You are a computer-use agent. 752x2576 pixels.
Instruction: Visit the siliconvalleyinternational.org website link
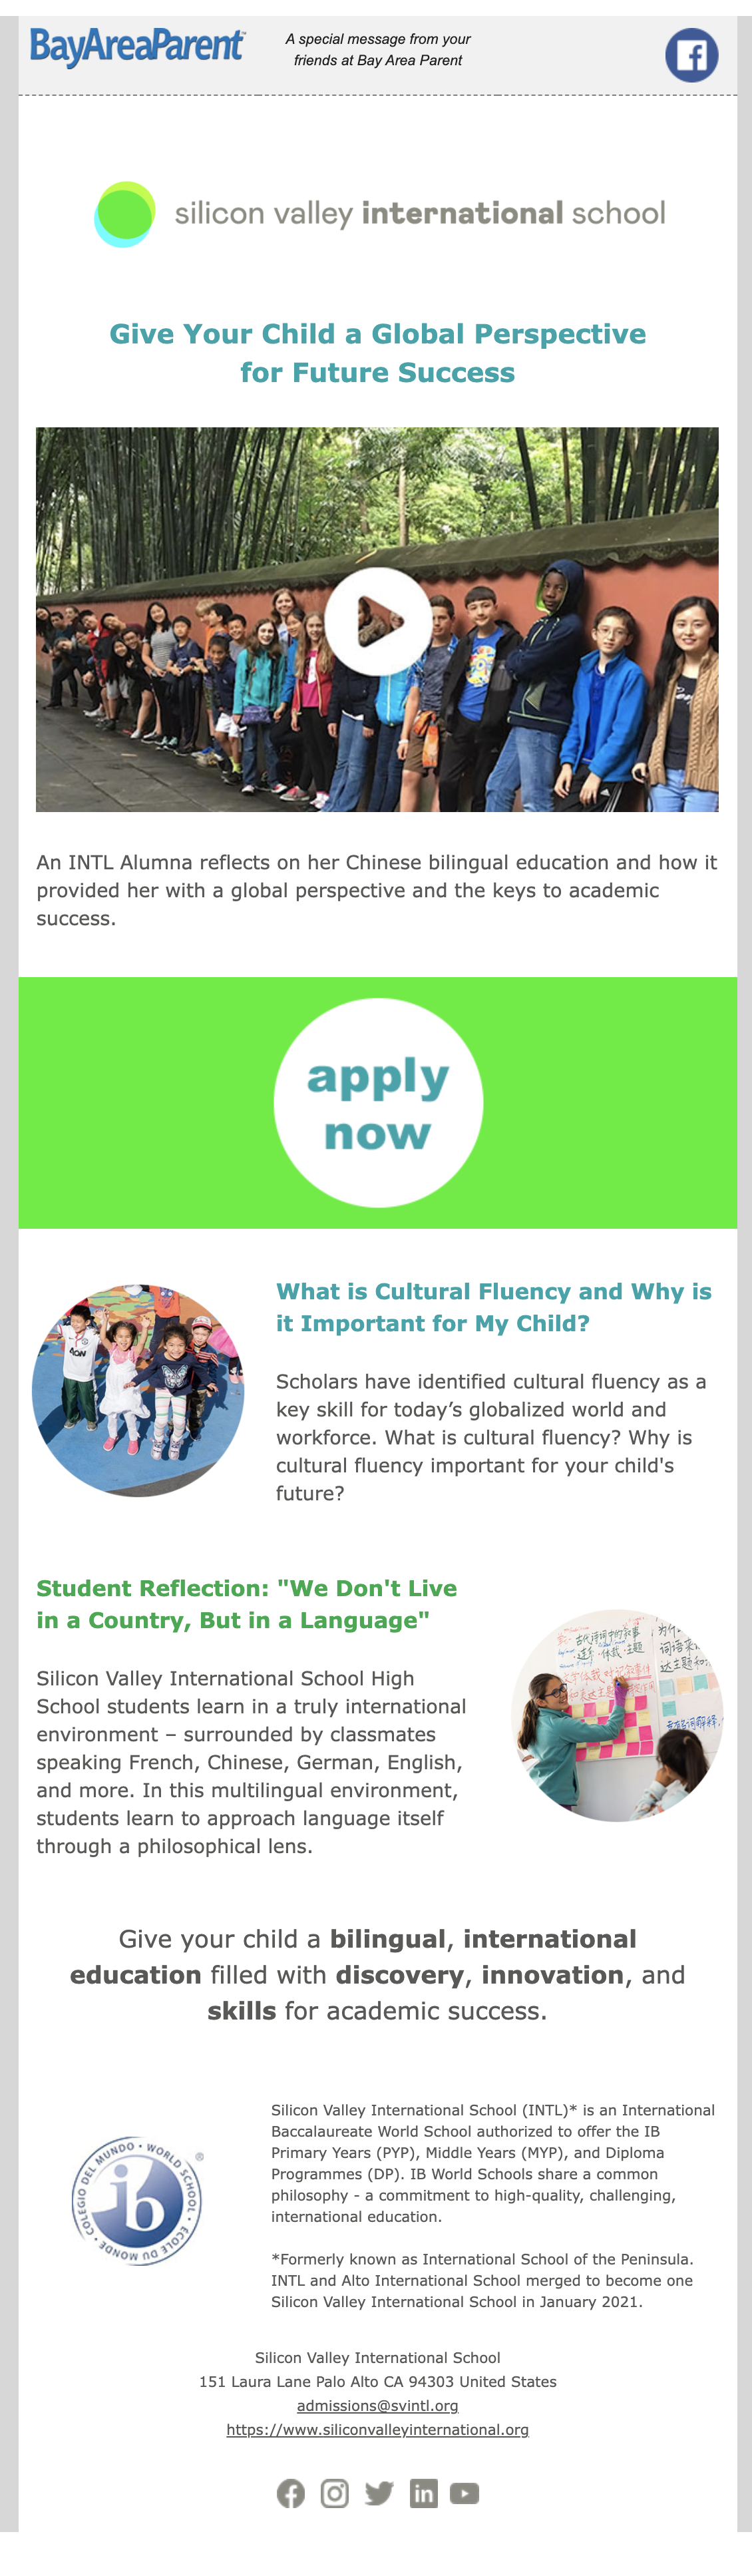[x=378, y=2430]
